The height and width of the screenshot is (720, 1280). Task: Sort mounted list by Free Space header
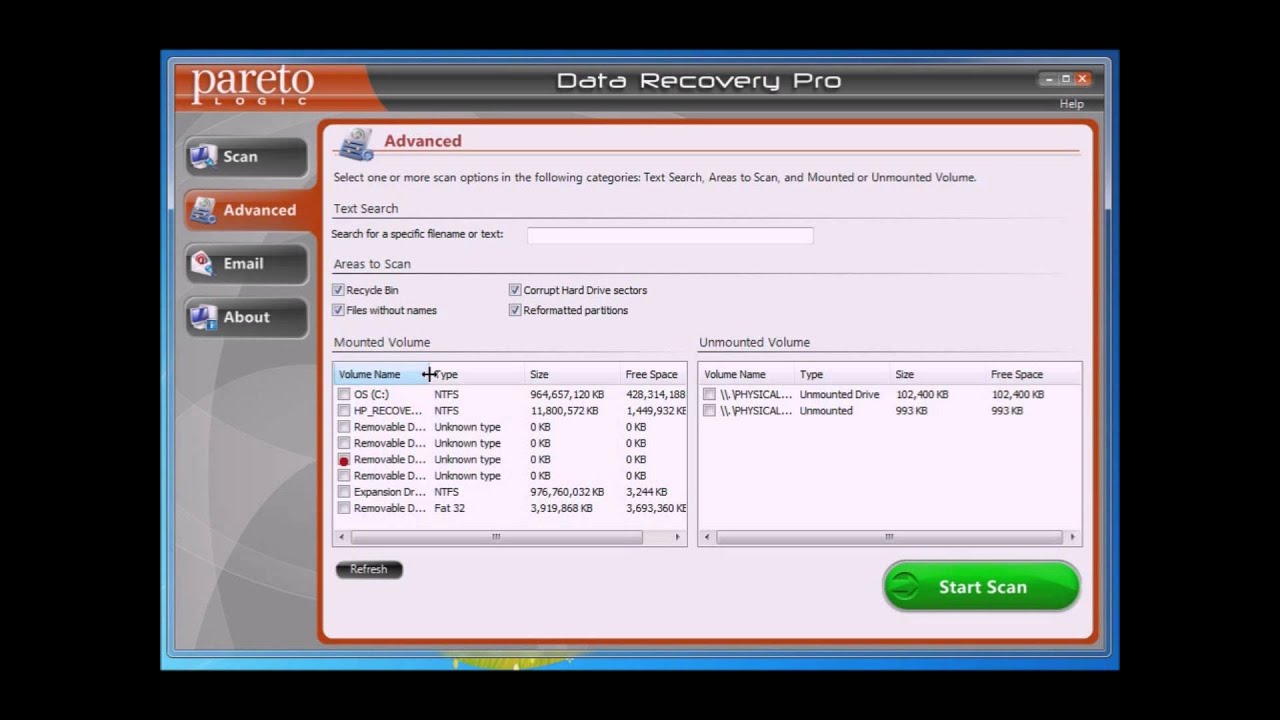[653, 374]
